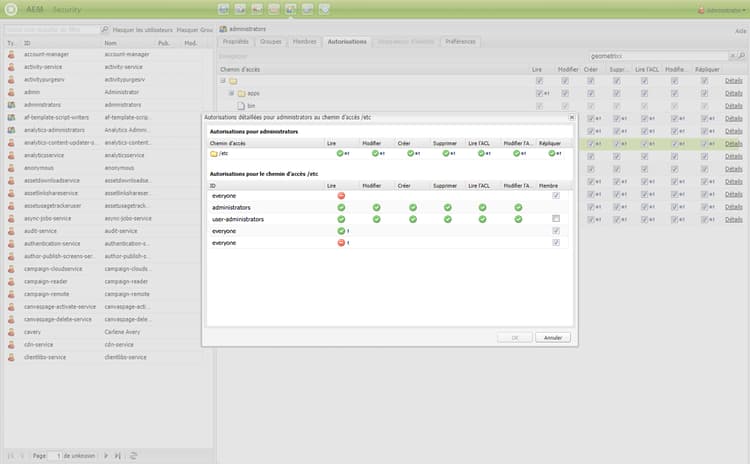Toggle the Répliquer checkbox in the bin row
The image size is (750, 464).
point(705,106)
